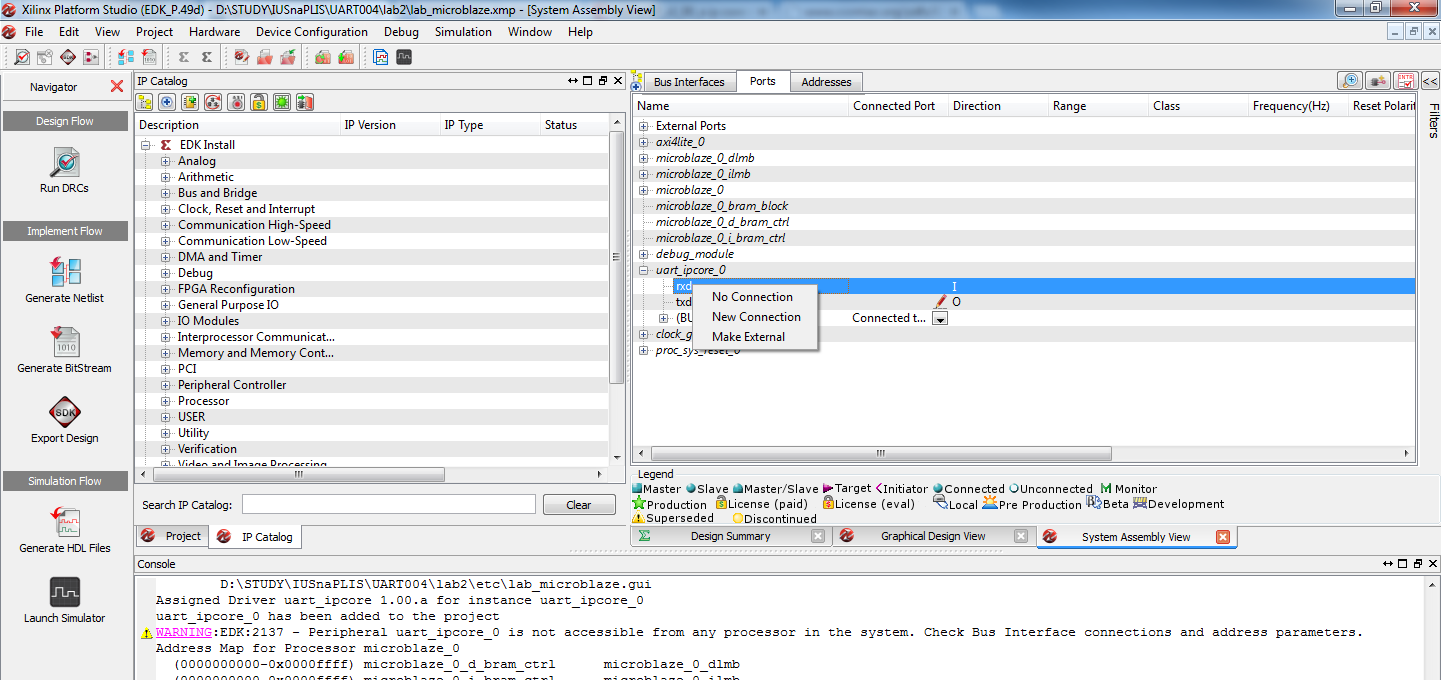Click Generate HDL Files in Navigator
Screen dimensions: 1441x690
tap(64, 530)
